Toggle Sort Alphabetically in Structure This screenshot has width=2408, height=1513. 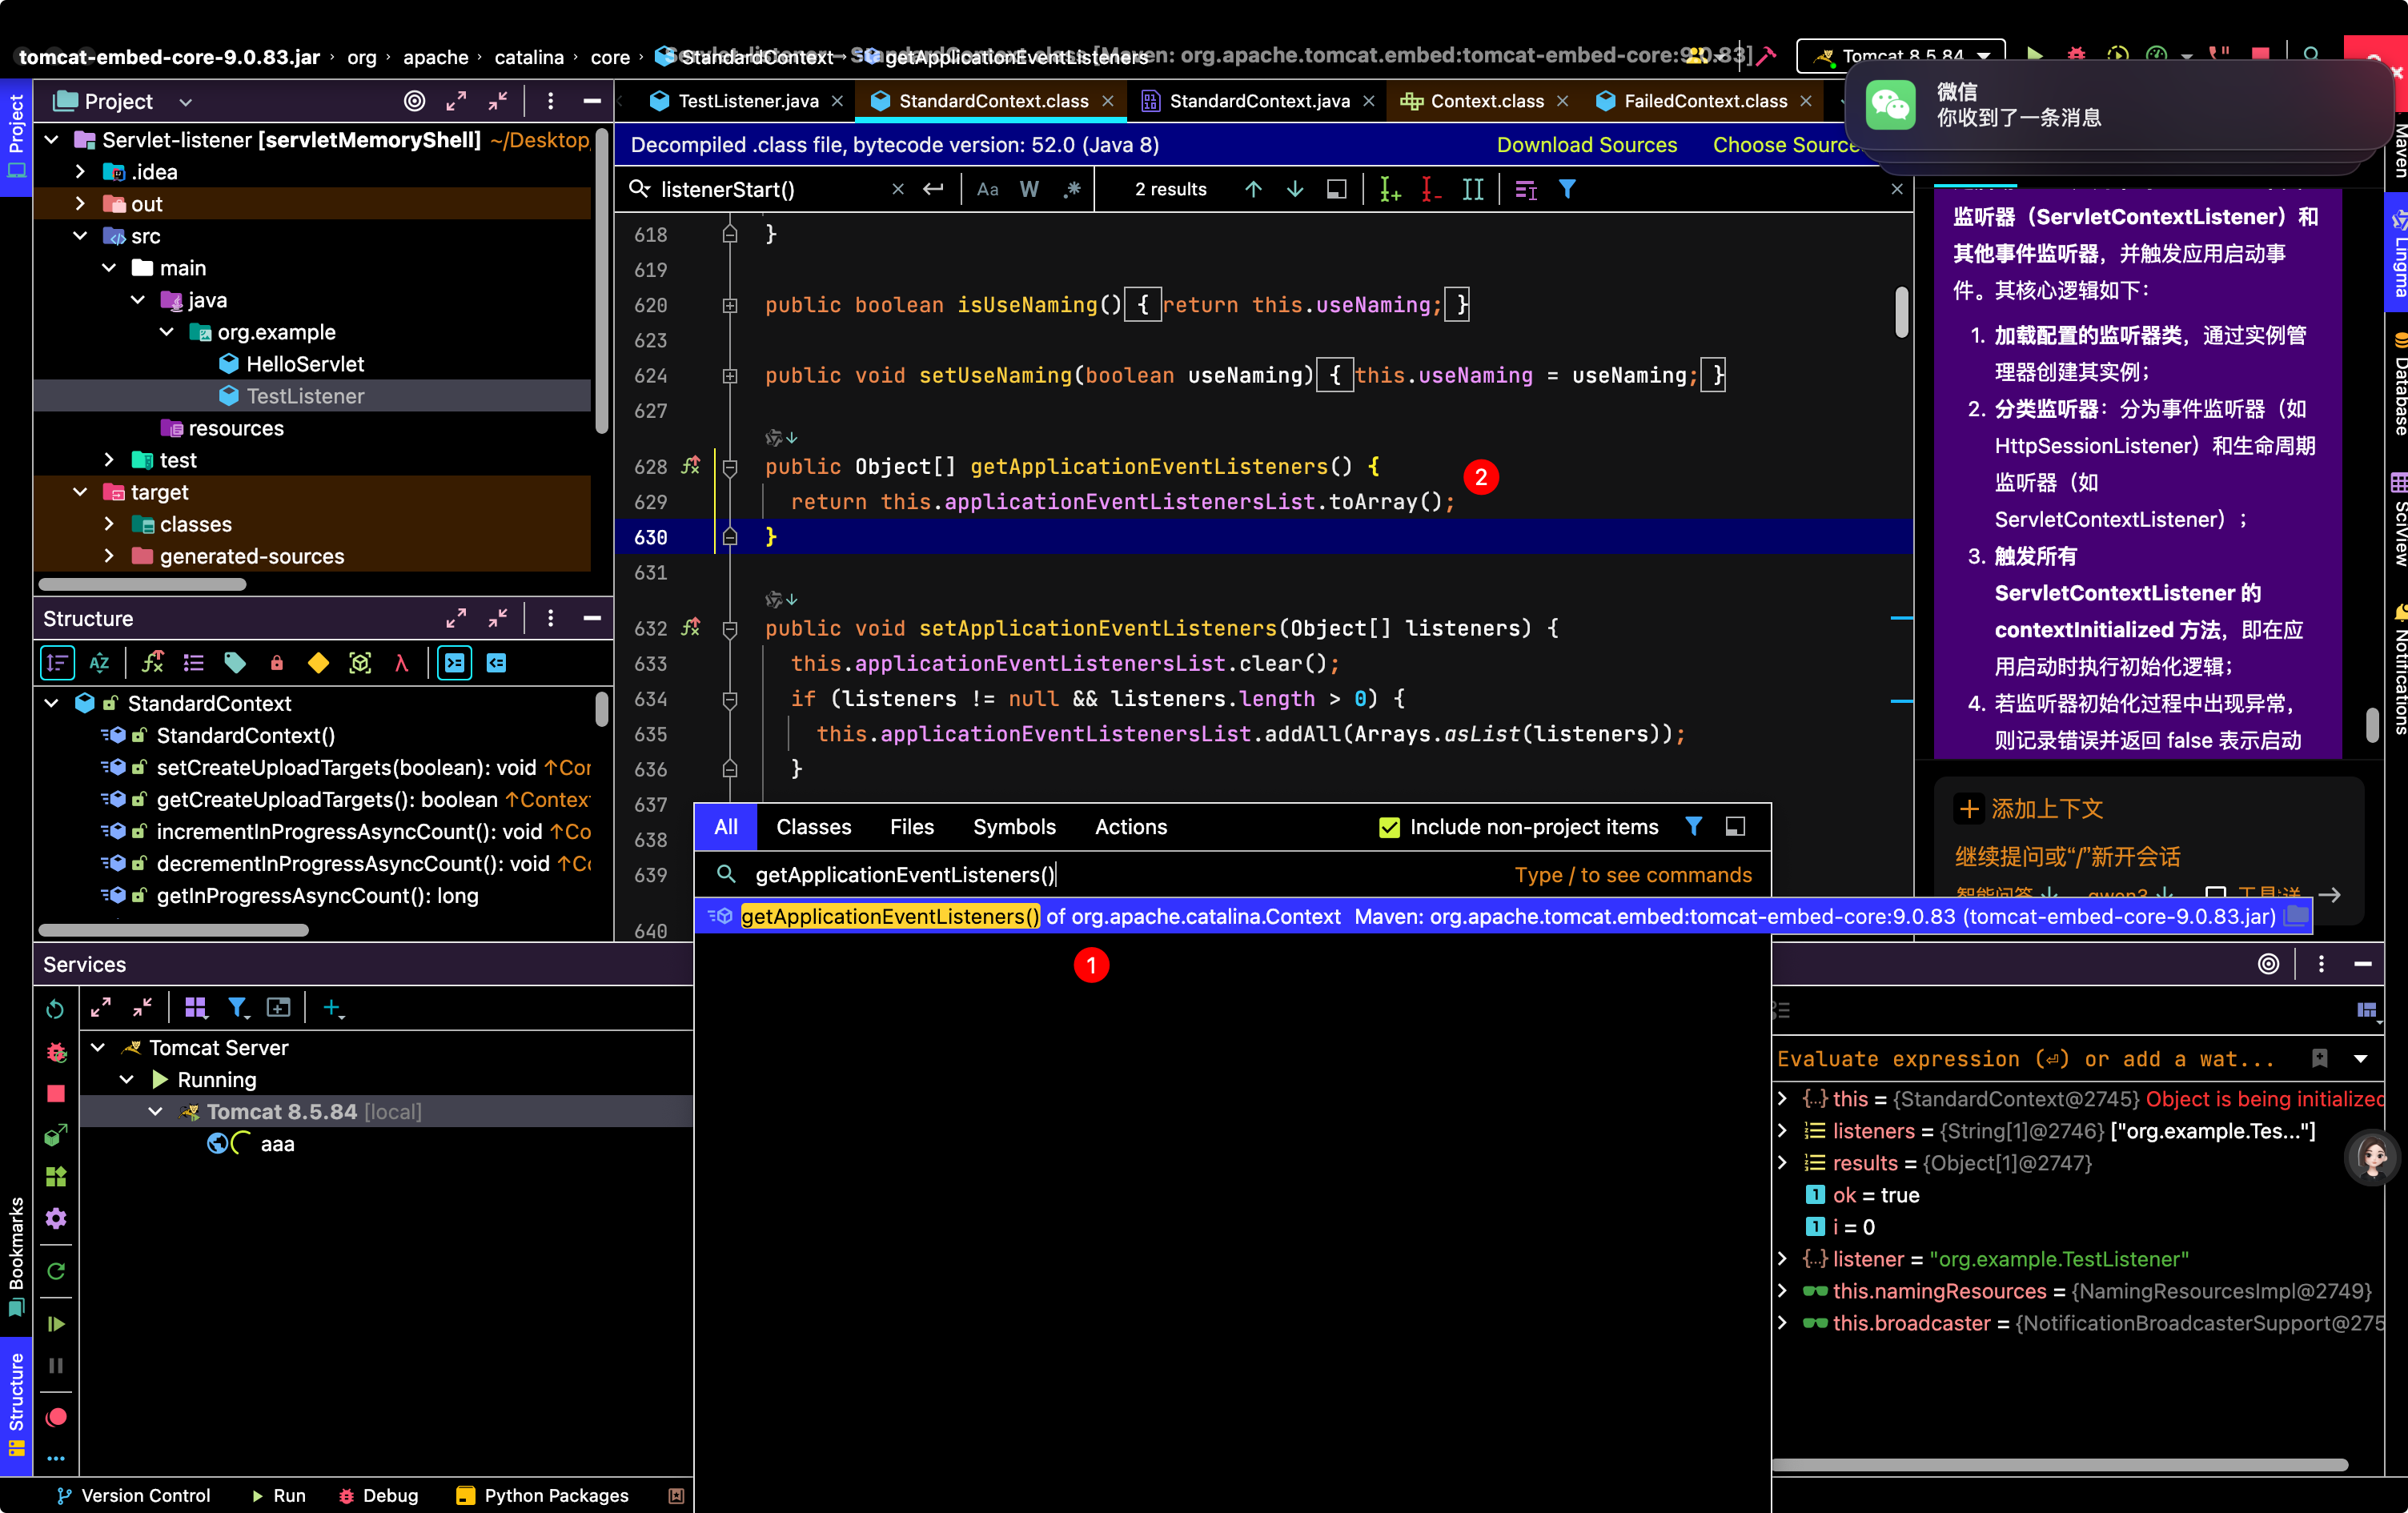pyautogui.click(x=99, y=663)
